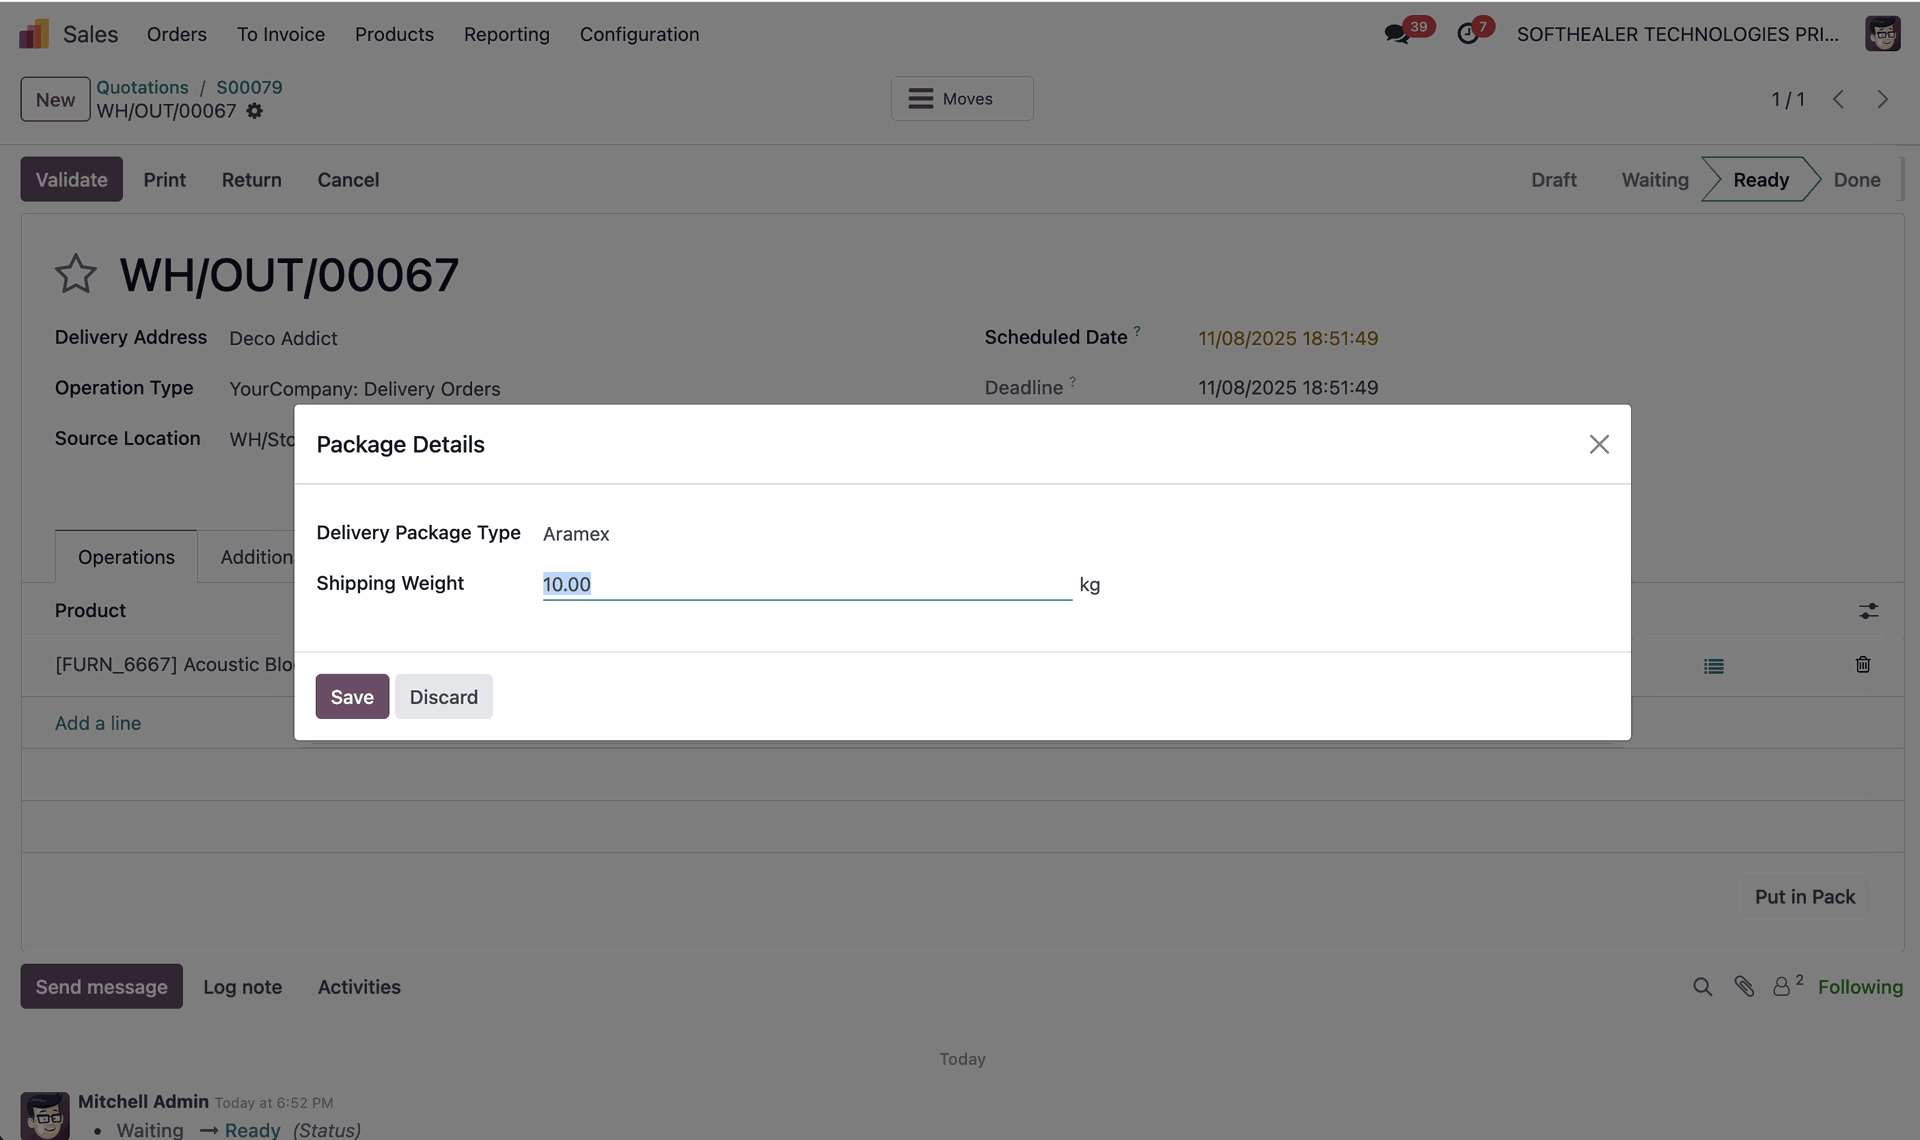This screenshot has height=1140, width=1920.
Task: Click the favorite star next to WH/OUT/00067
Action: pos(75,274)
